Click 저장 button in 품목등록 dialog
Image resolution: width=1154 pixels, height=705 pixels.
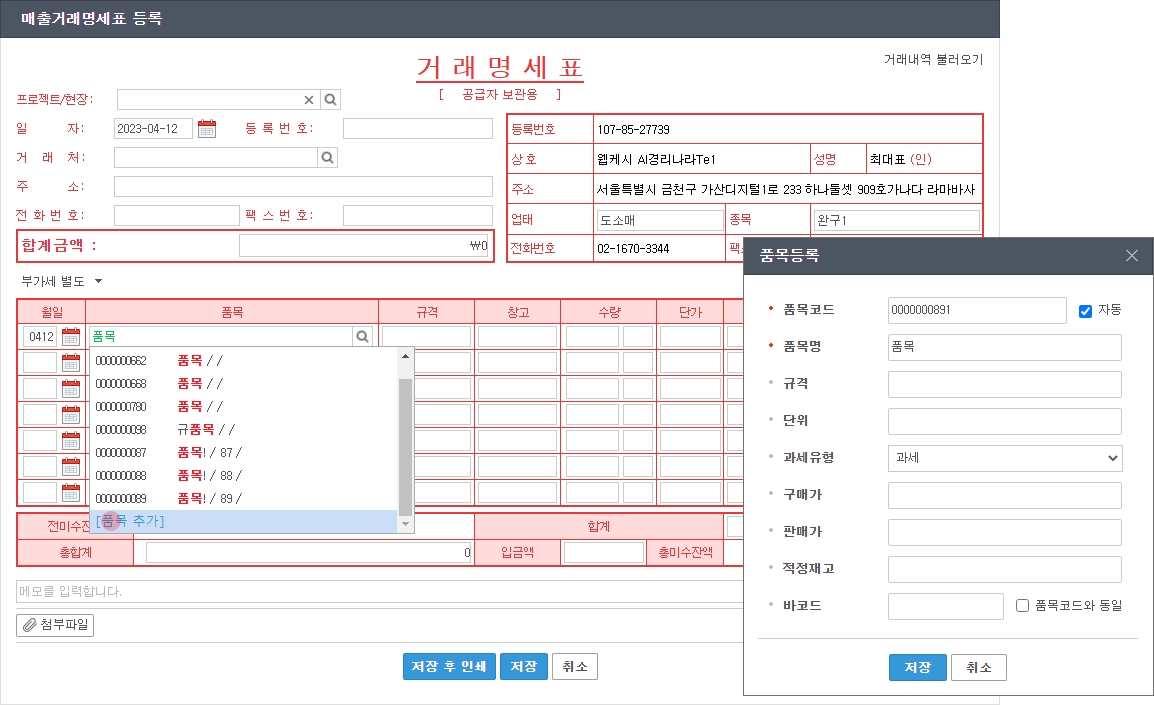click(917, 668)
